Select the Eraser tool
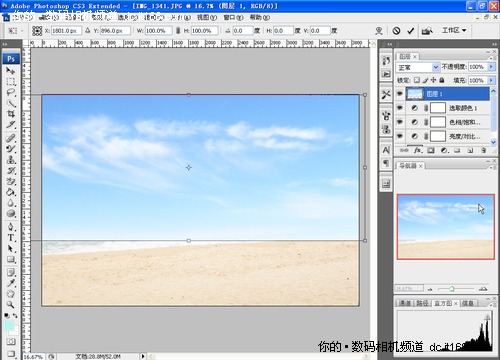Image resolution: width=500 pixels, height=360 pixels. point(10,181)
